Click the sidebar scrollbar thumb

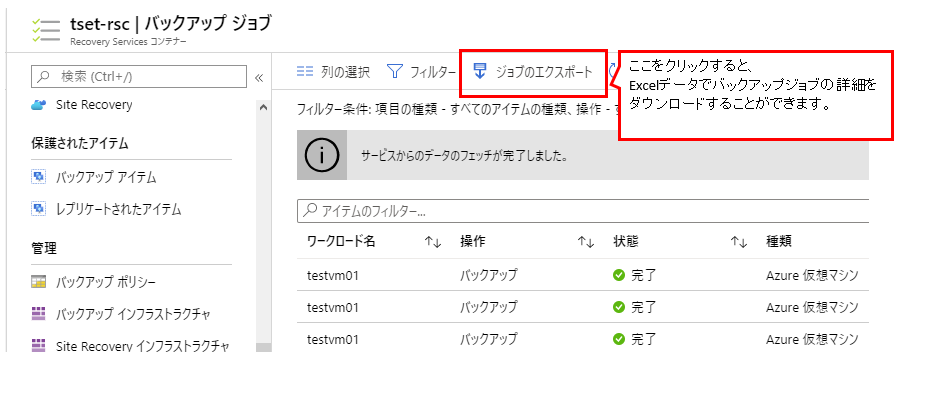[x=263, y=347]
